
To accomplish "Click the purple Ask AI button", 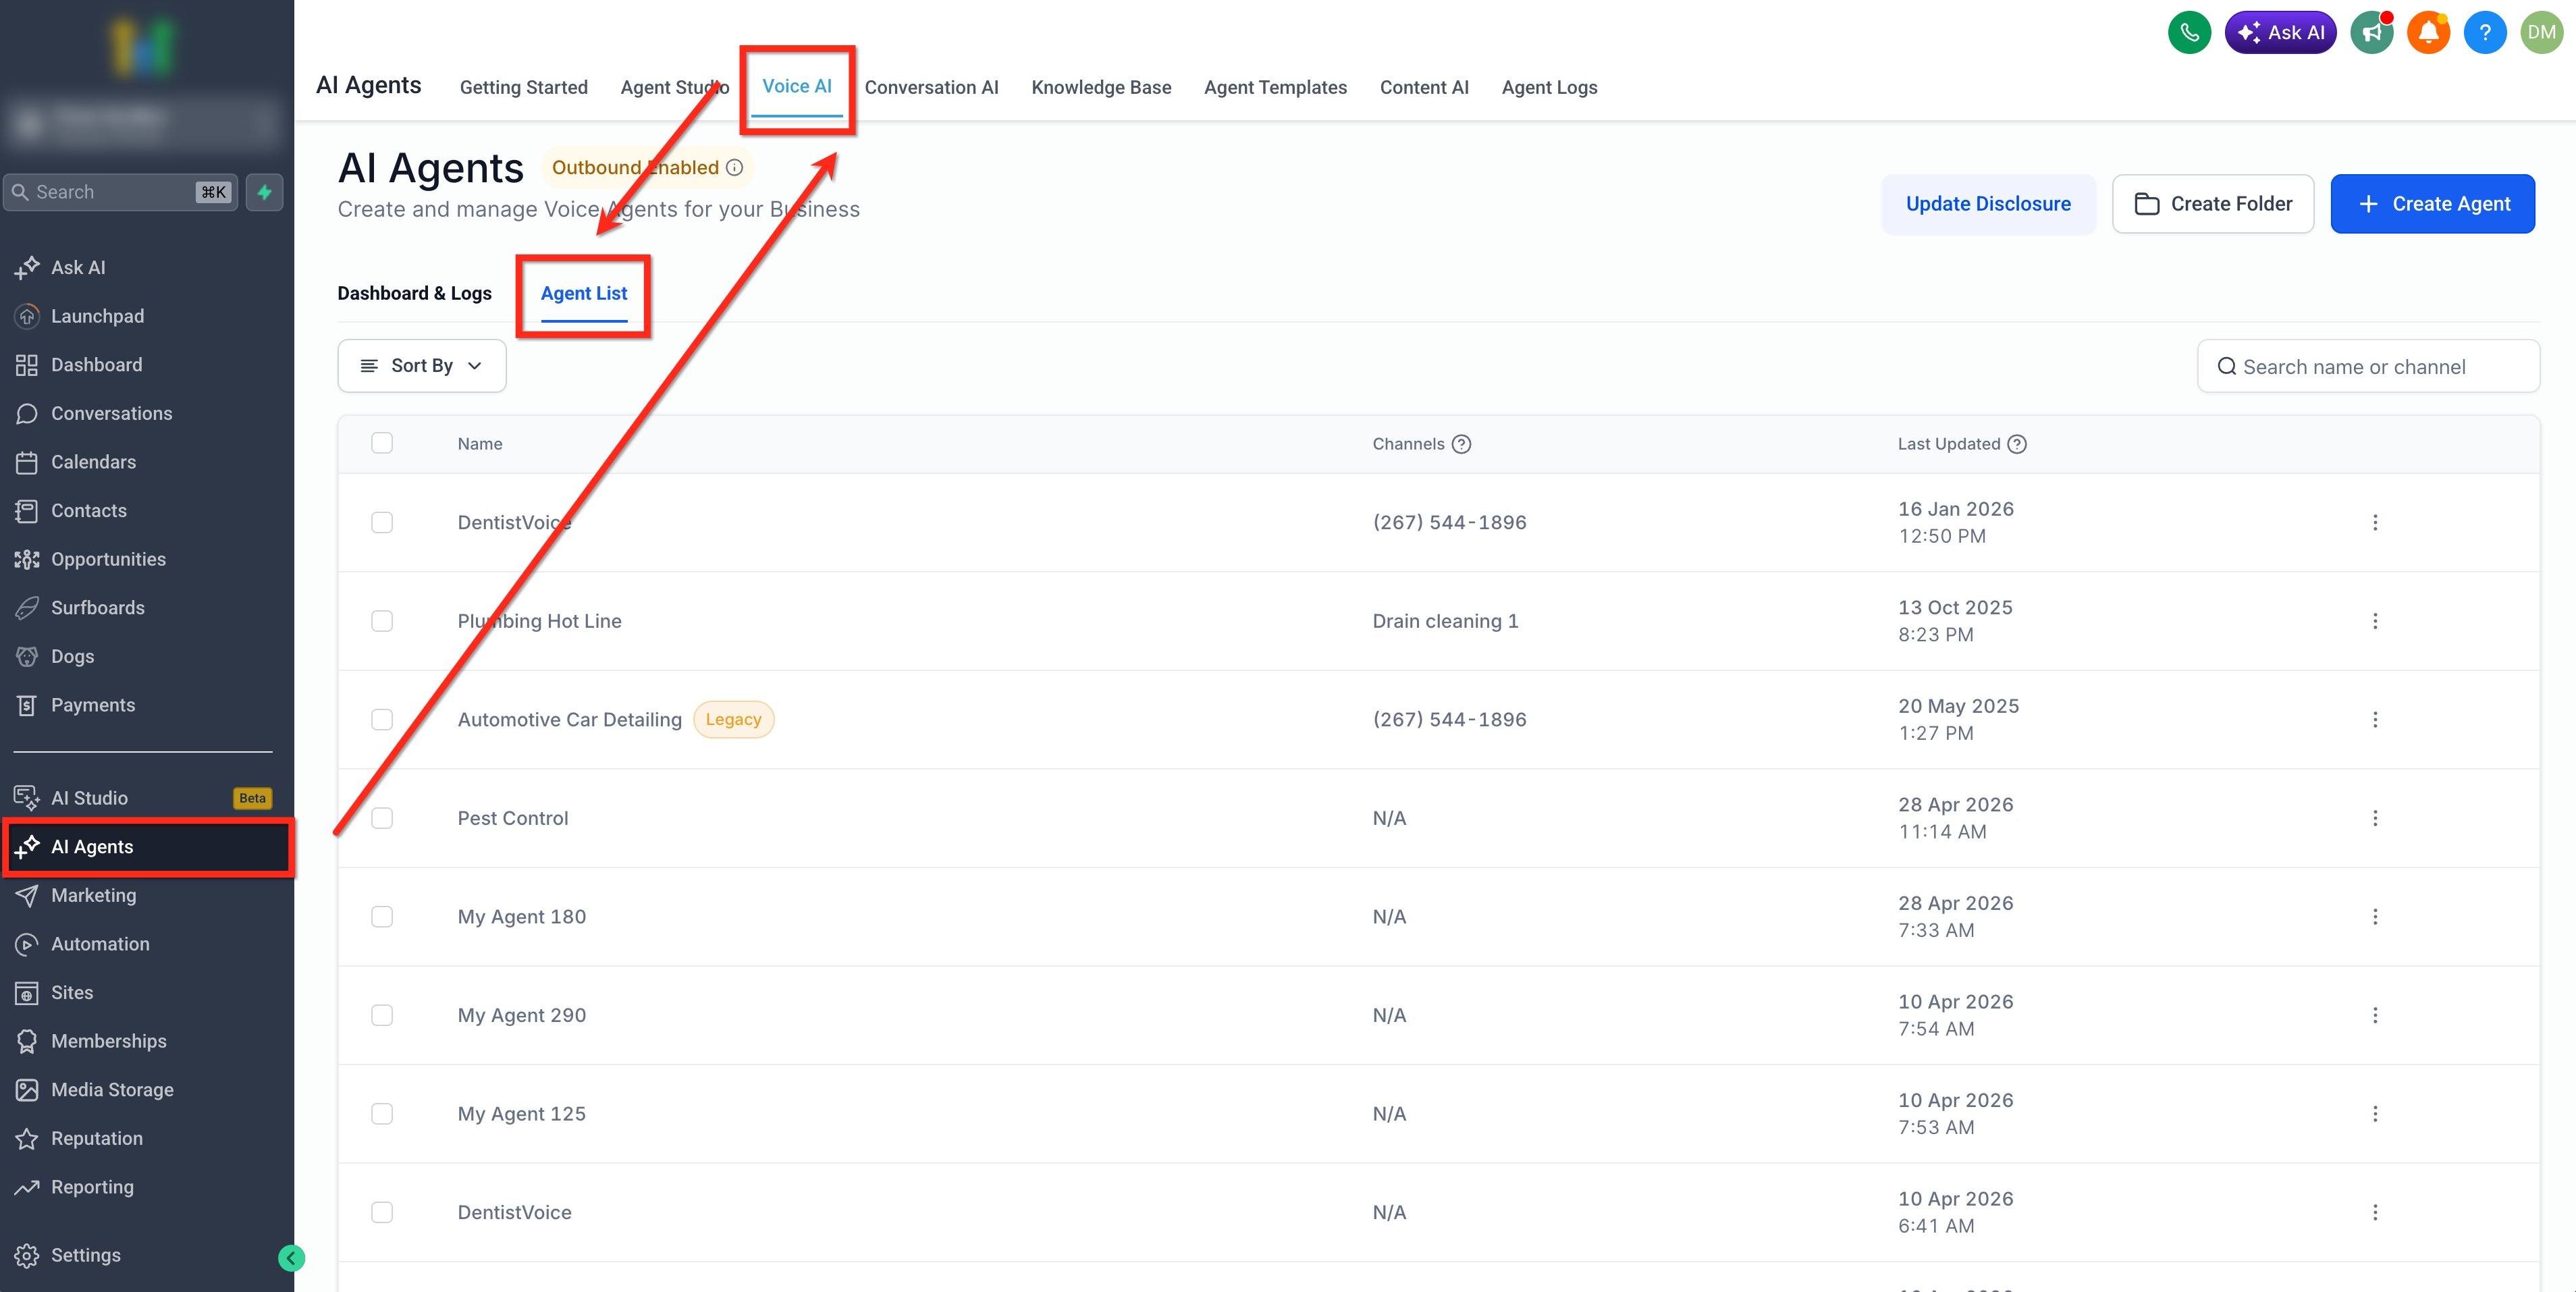I will pos(2280,32).
